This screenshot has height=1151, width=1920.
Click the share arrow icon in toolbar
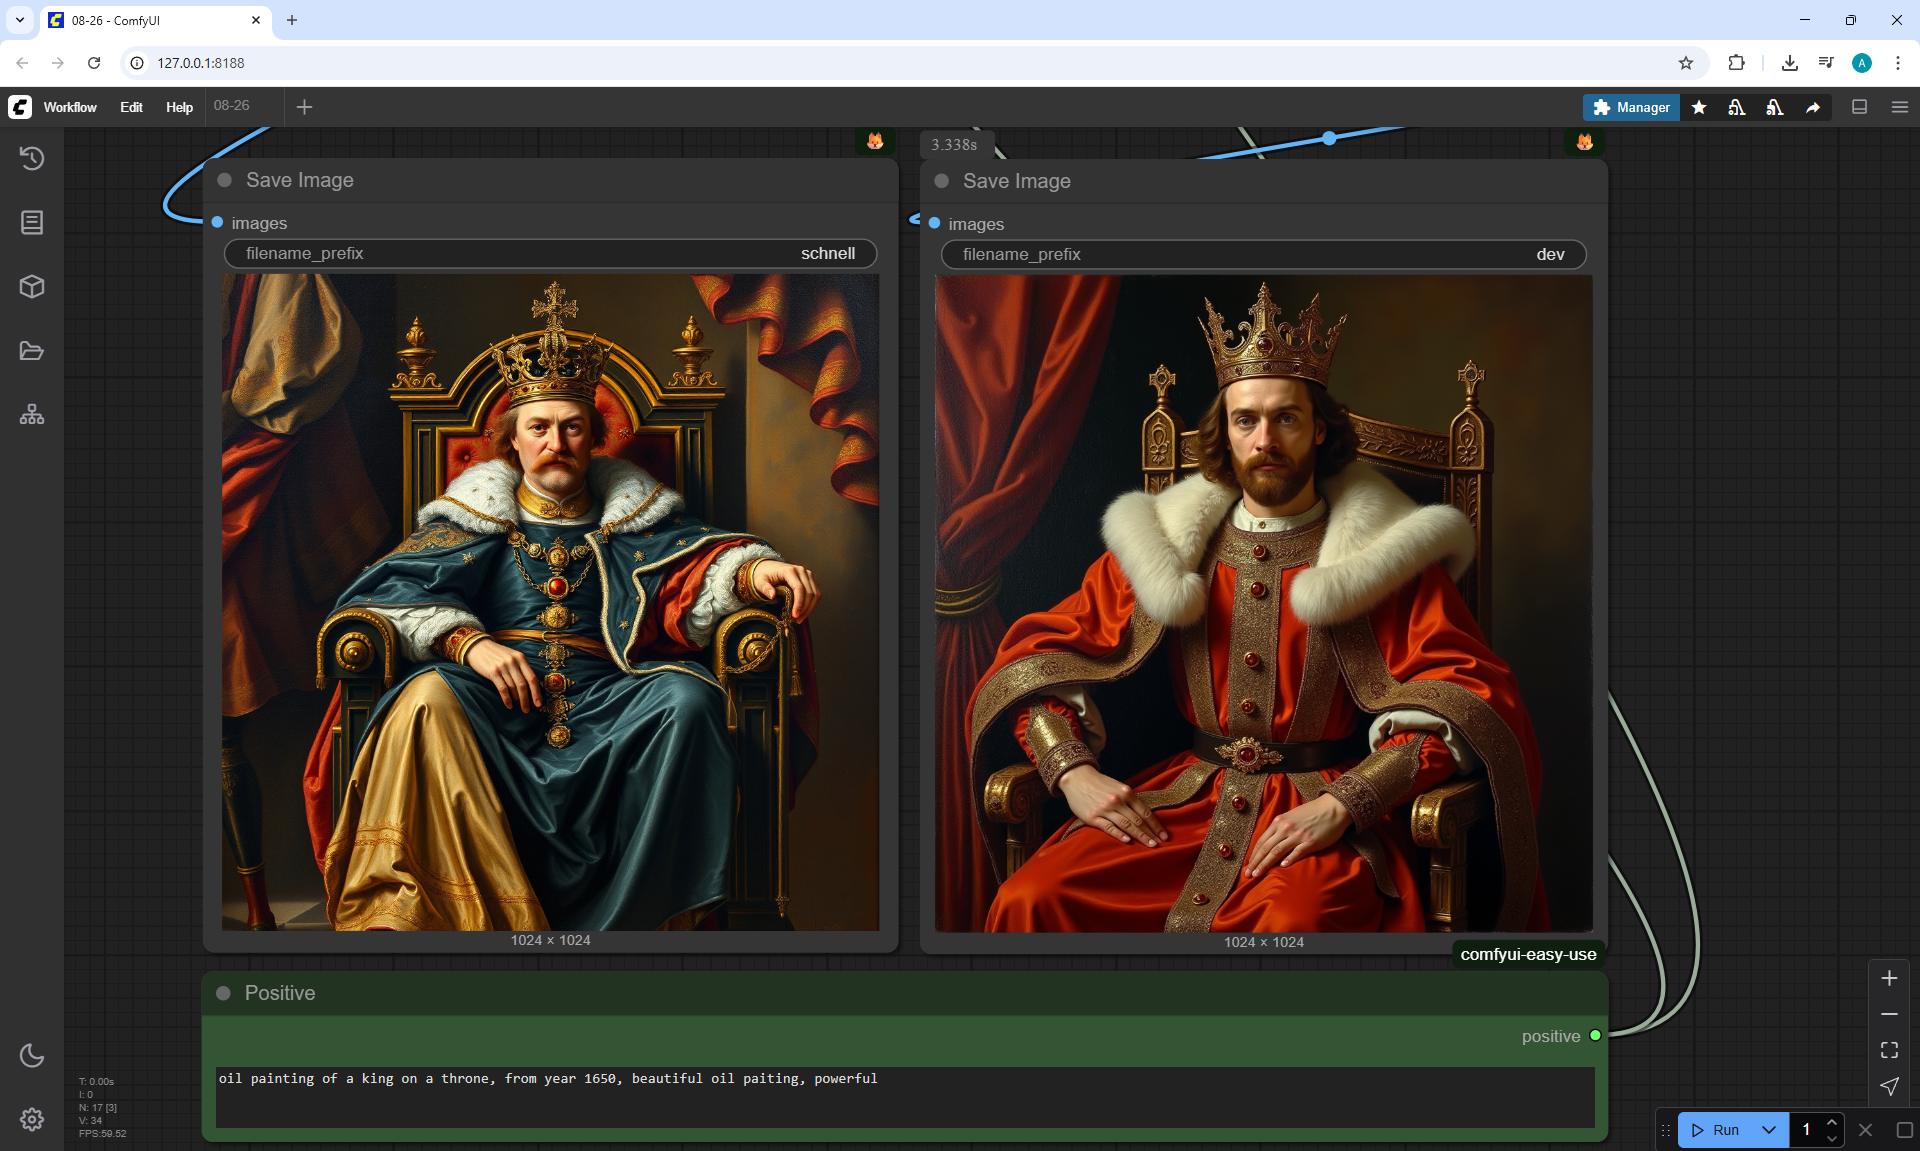(1813, 107)
